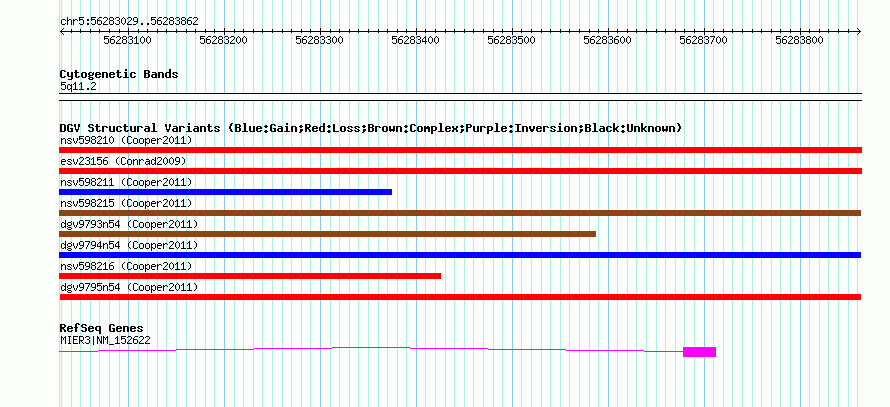890x407 pixels.
Task: Click the nsv598216 (Cooper2011) label
Action: 126,266
